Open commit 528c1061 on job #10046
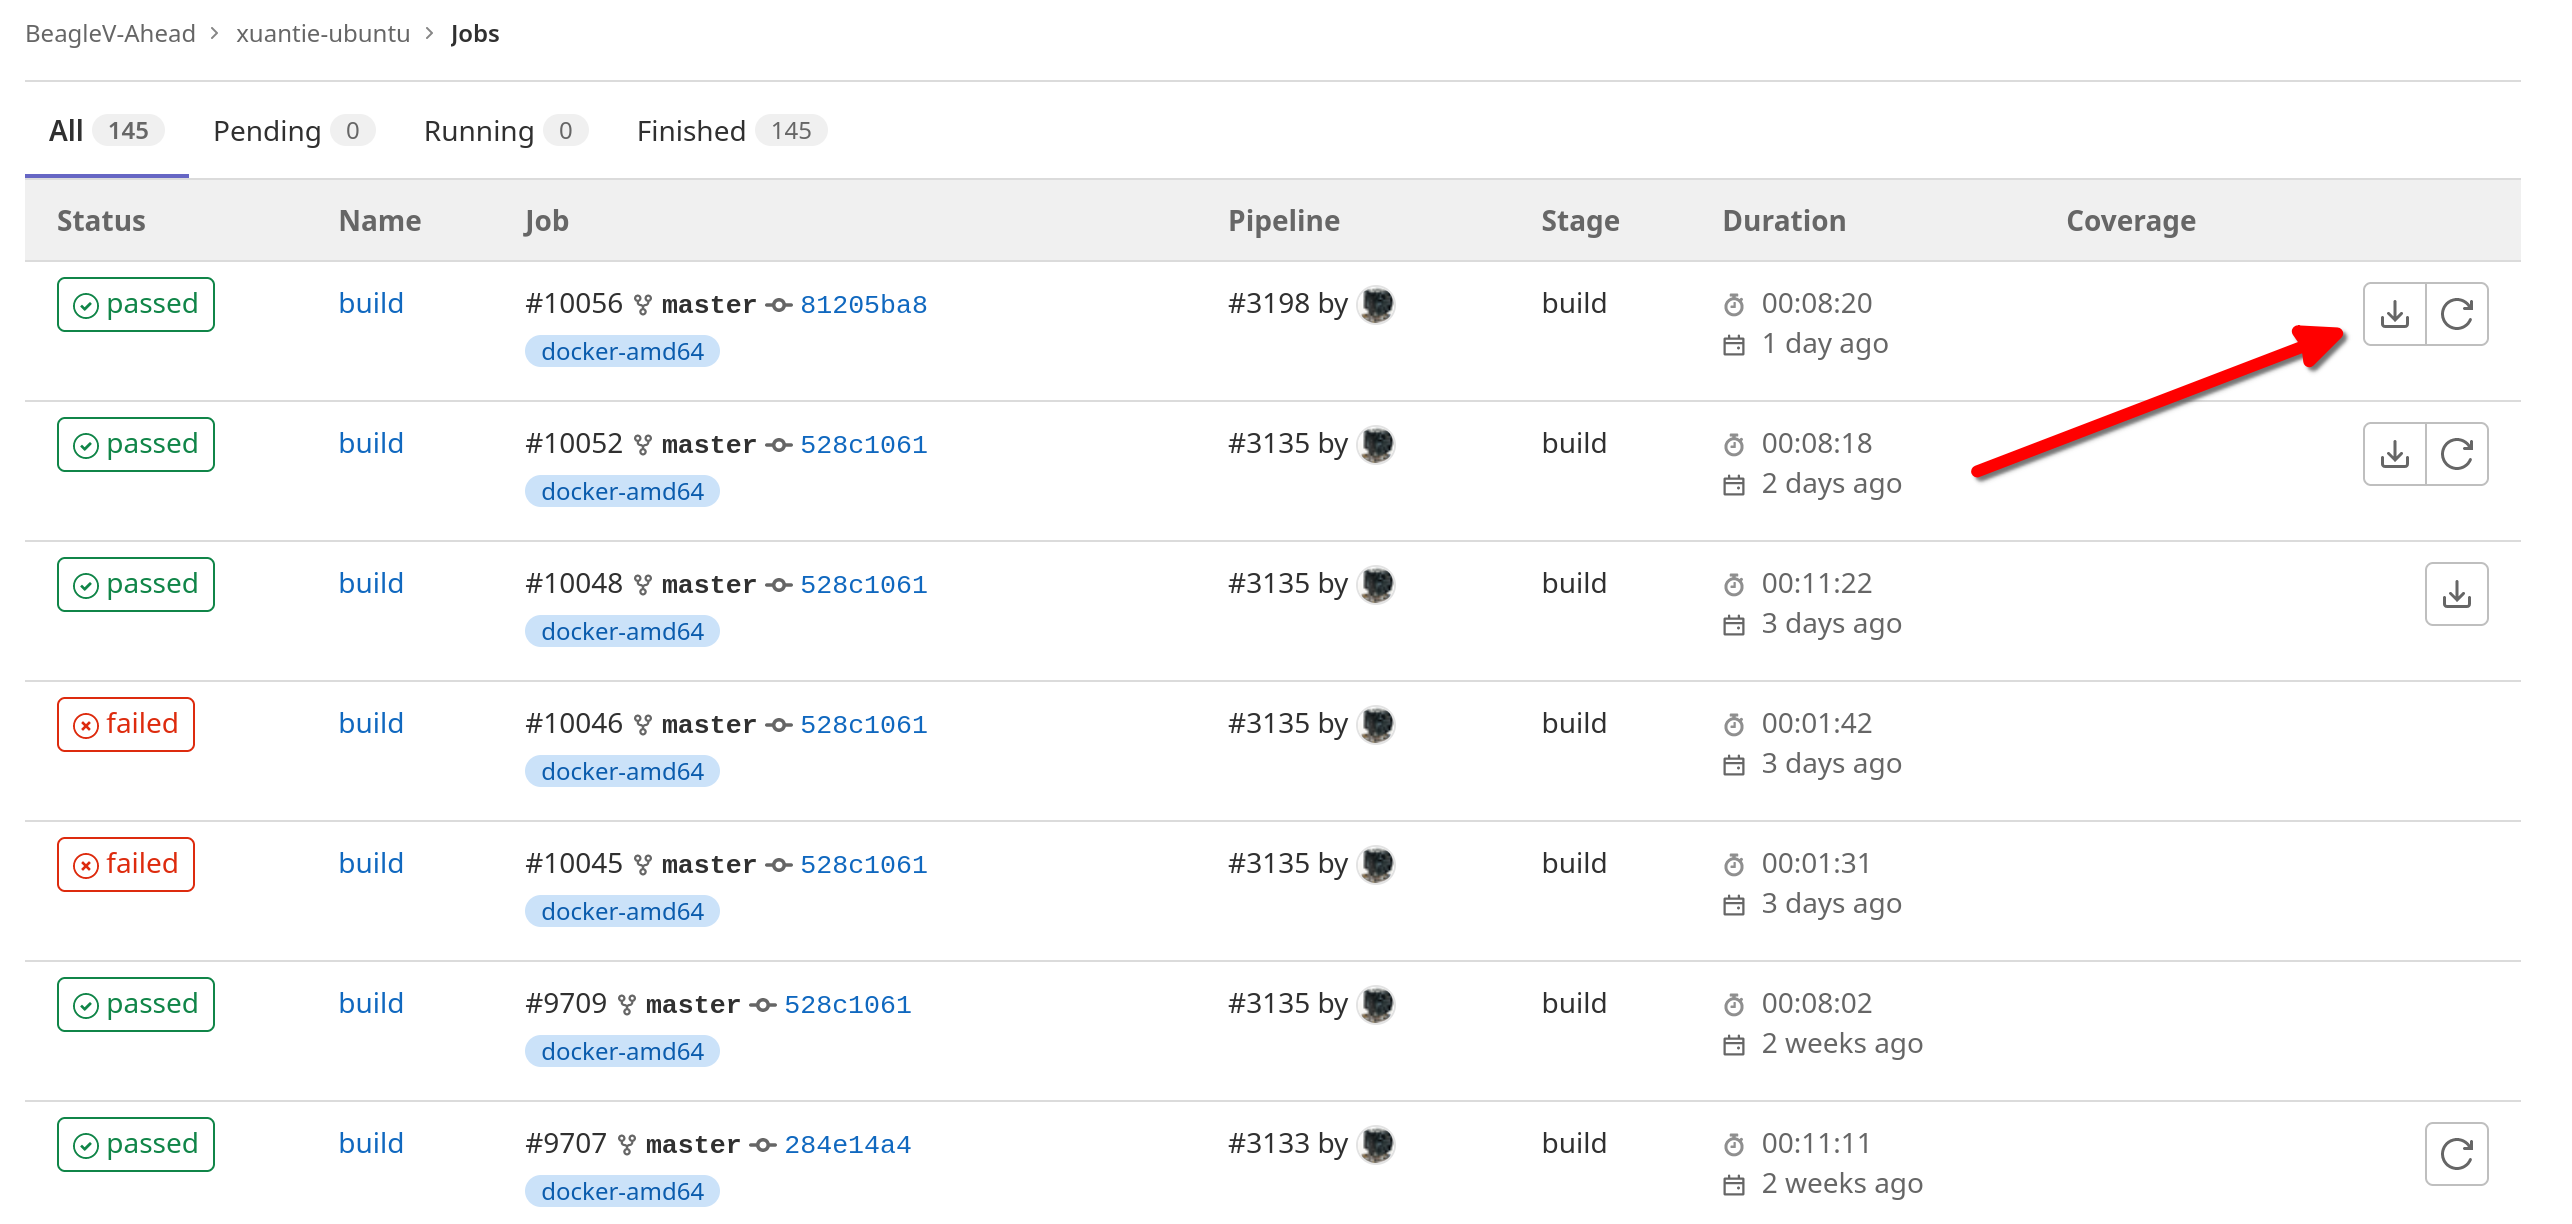Viewport: 2572px width, 1224px height. point(864,725)
